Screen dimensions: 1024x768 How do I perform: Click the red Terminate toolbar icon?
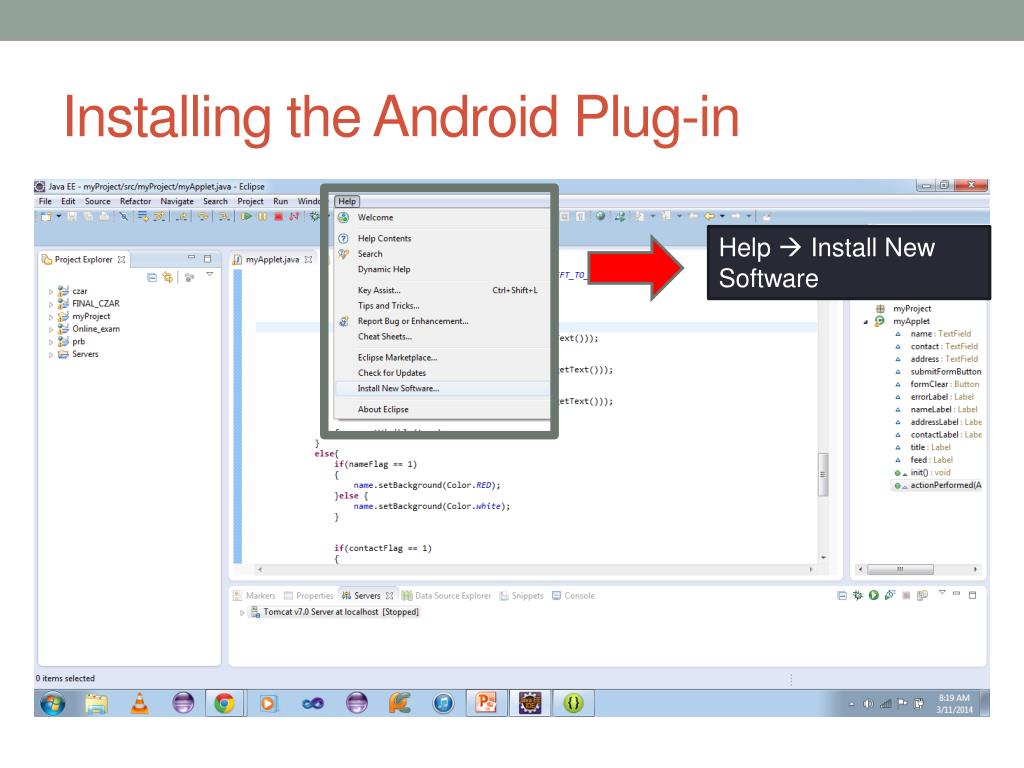coord(278,216)
